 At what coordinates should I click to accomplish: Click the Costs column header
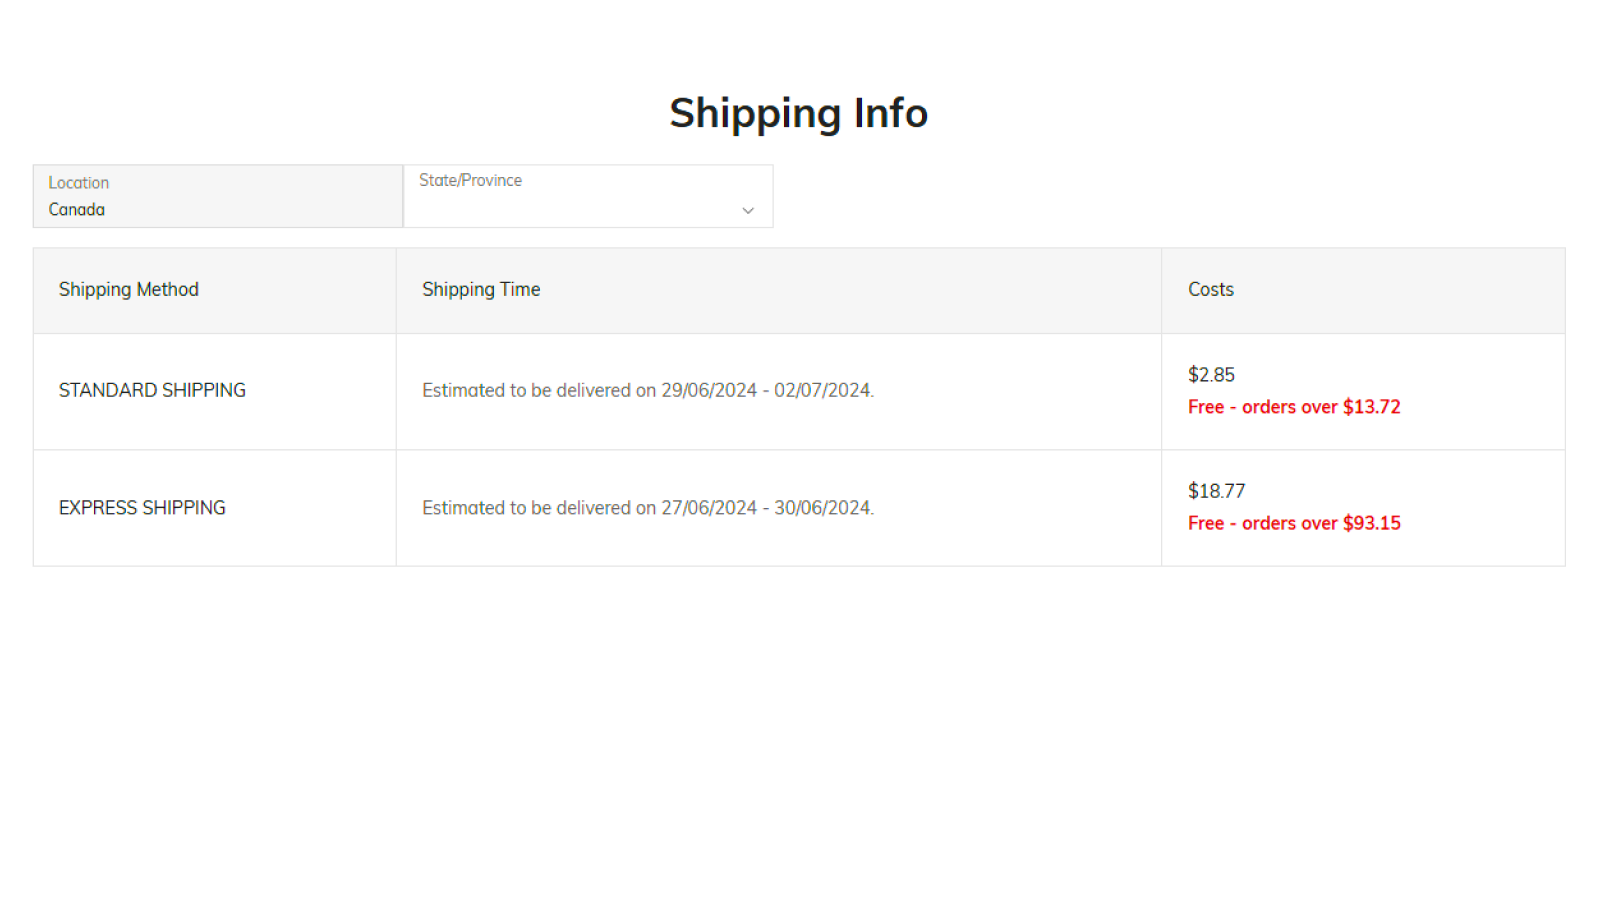1210,290
